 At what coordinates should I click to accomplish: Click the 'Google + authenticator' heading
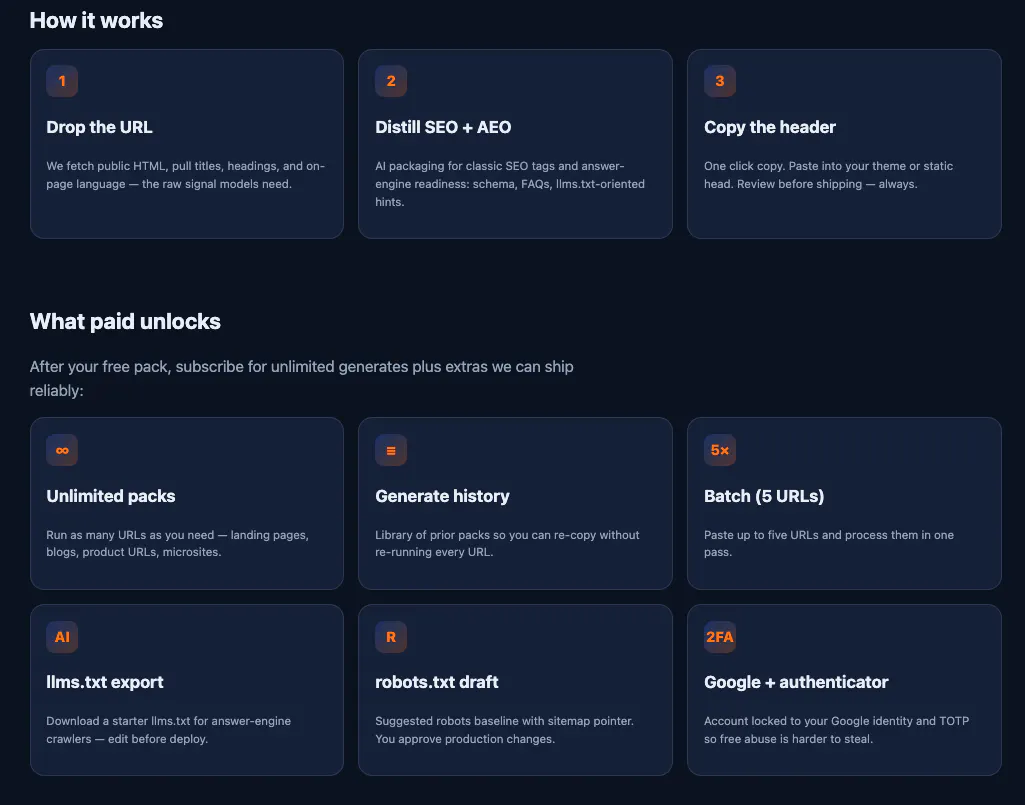(796, 682)
